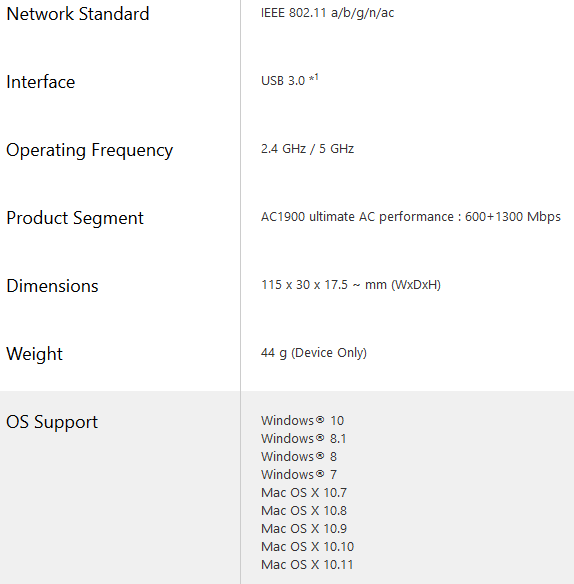
Task: Select the Mac OS X 10.7 entry
Action: [x=304, y=492]
